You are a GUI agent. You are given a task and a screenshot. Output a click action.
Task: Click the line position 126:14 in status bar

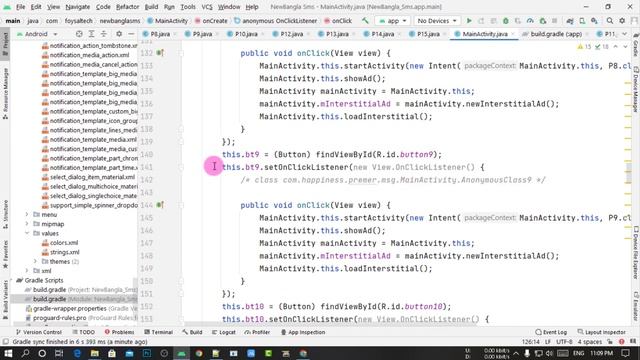click(x=530, y=342)
